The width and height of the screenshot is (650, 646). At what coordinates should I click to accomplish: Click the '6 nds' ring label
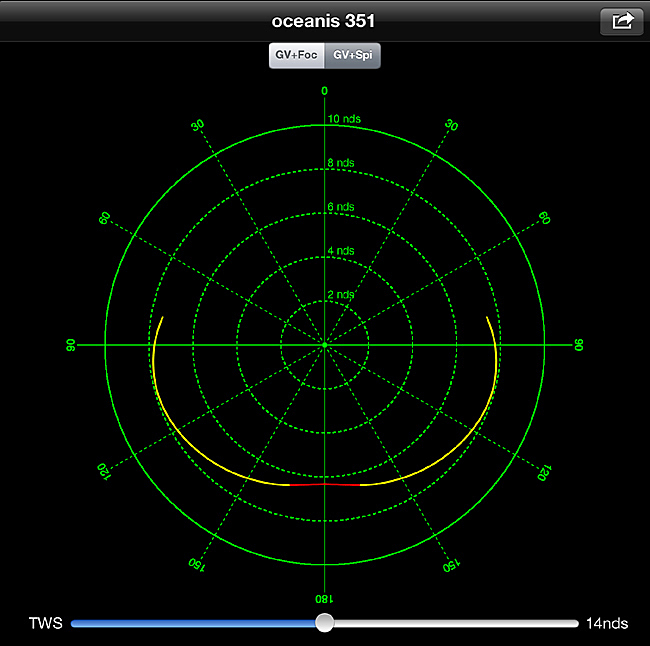pyautogui.click(x=341, y=207)
